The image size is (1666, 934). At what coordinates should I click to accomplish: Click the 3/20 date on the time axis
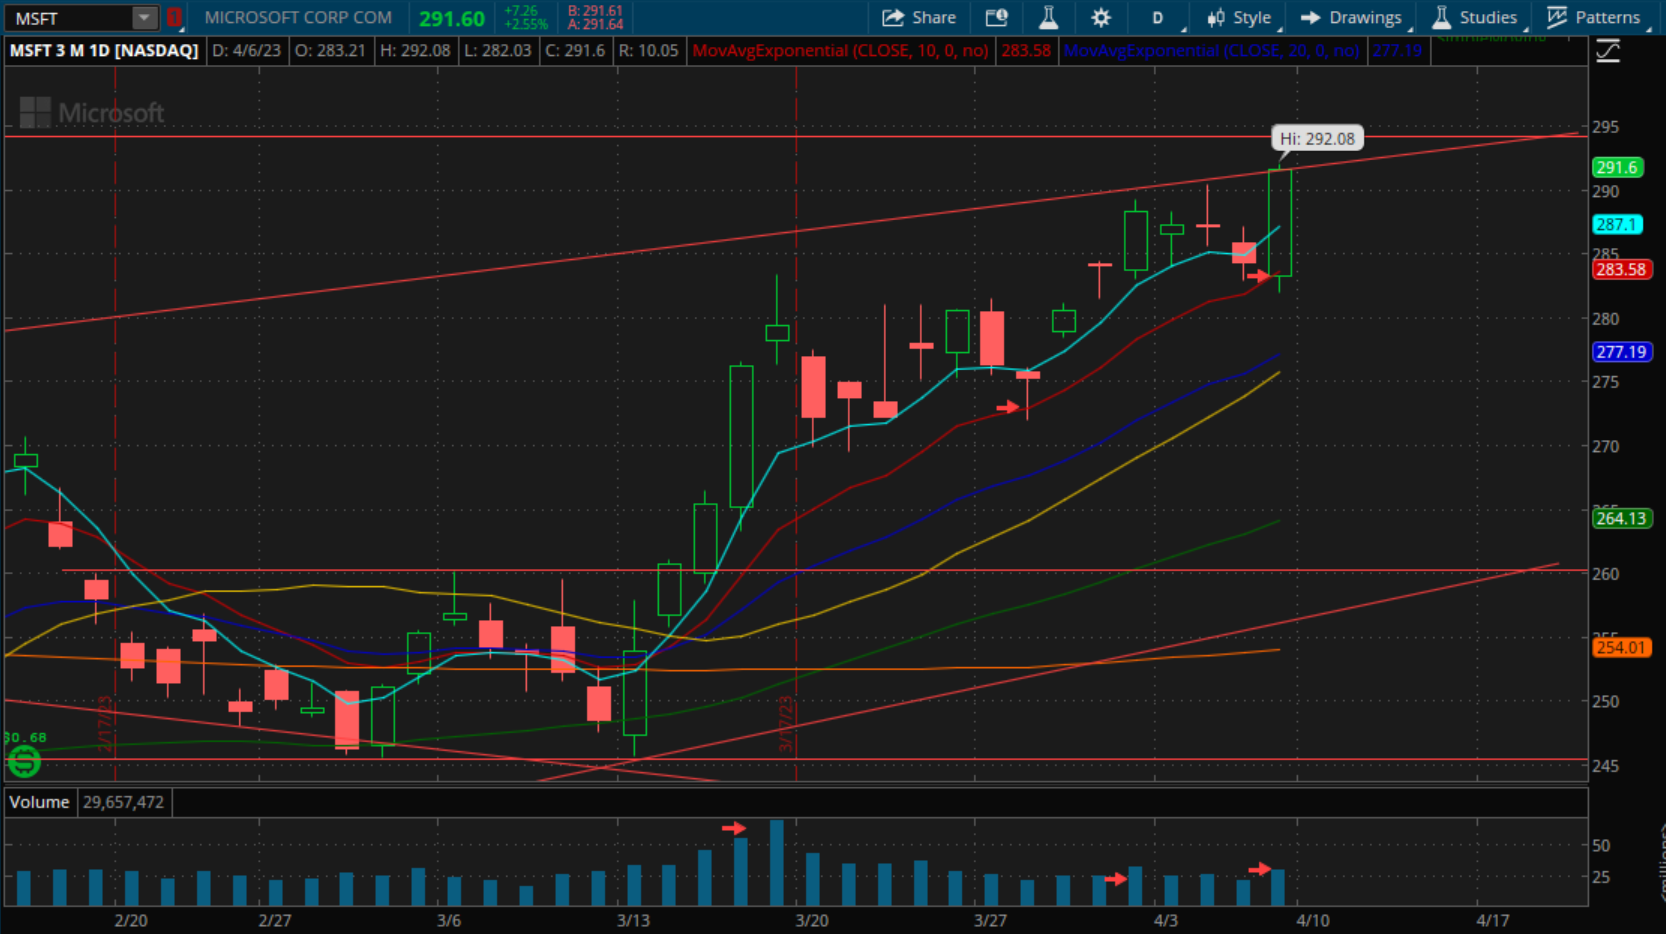[811, 920]
